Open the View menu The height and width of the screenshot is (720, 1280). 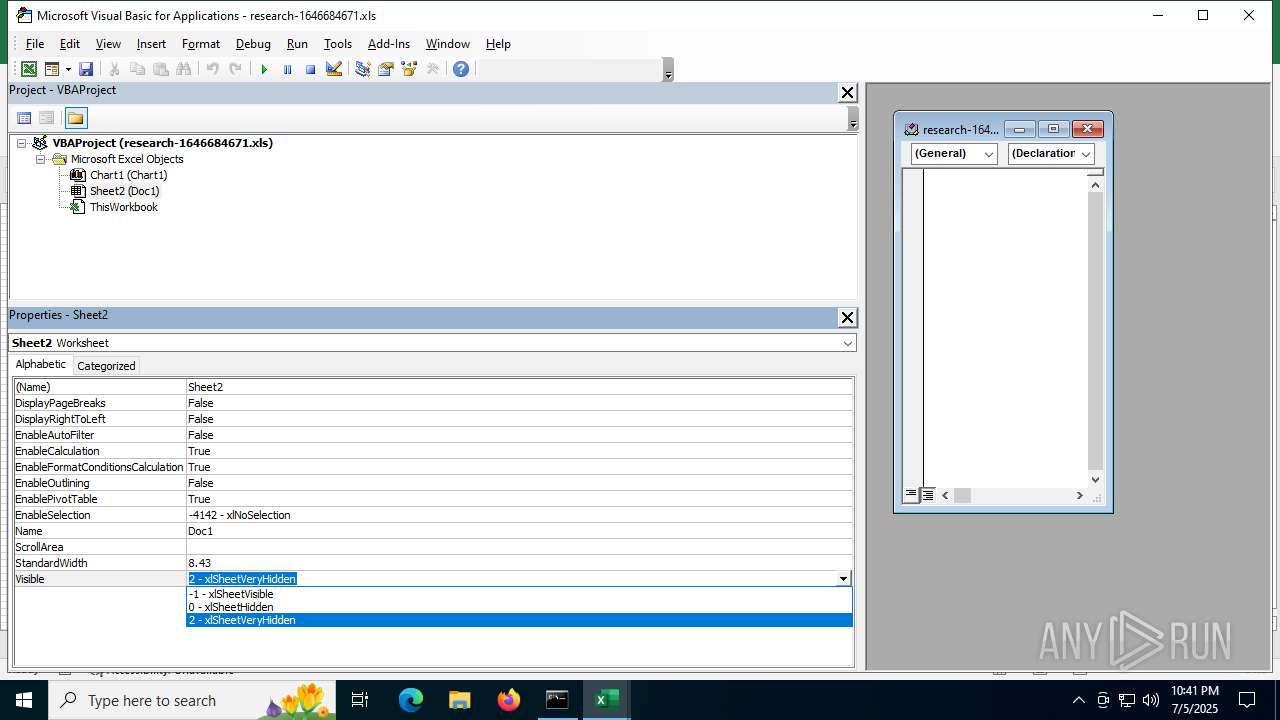coord(108,44)
